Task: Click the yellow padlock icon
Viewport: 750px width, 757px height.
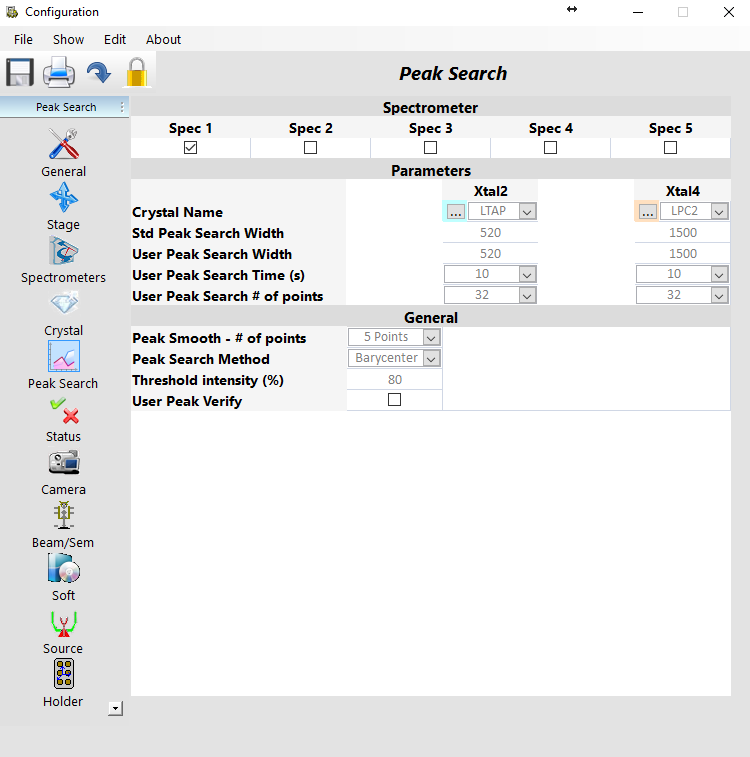Action: coord(136,73)
